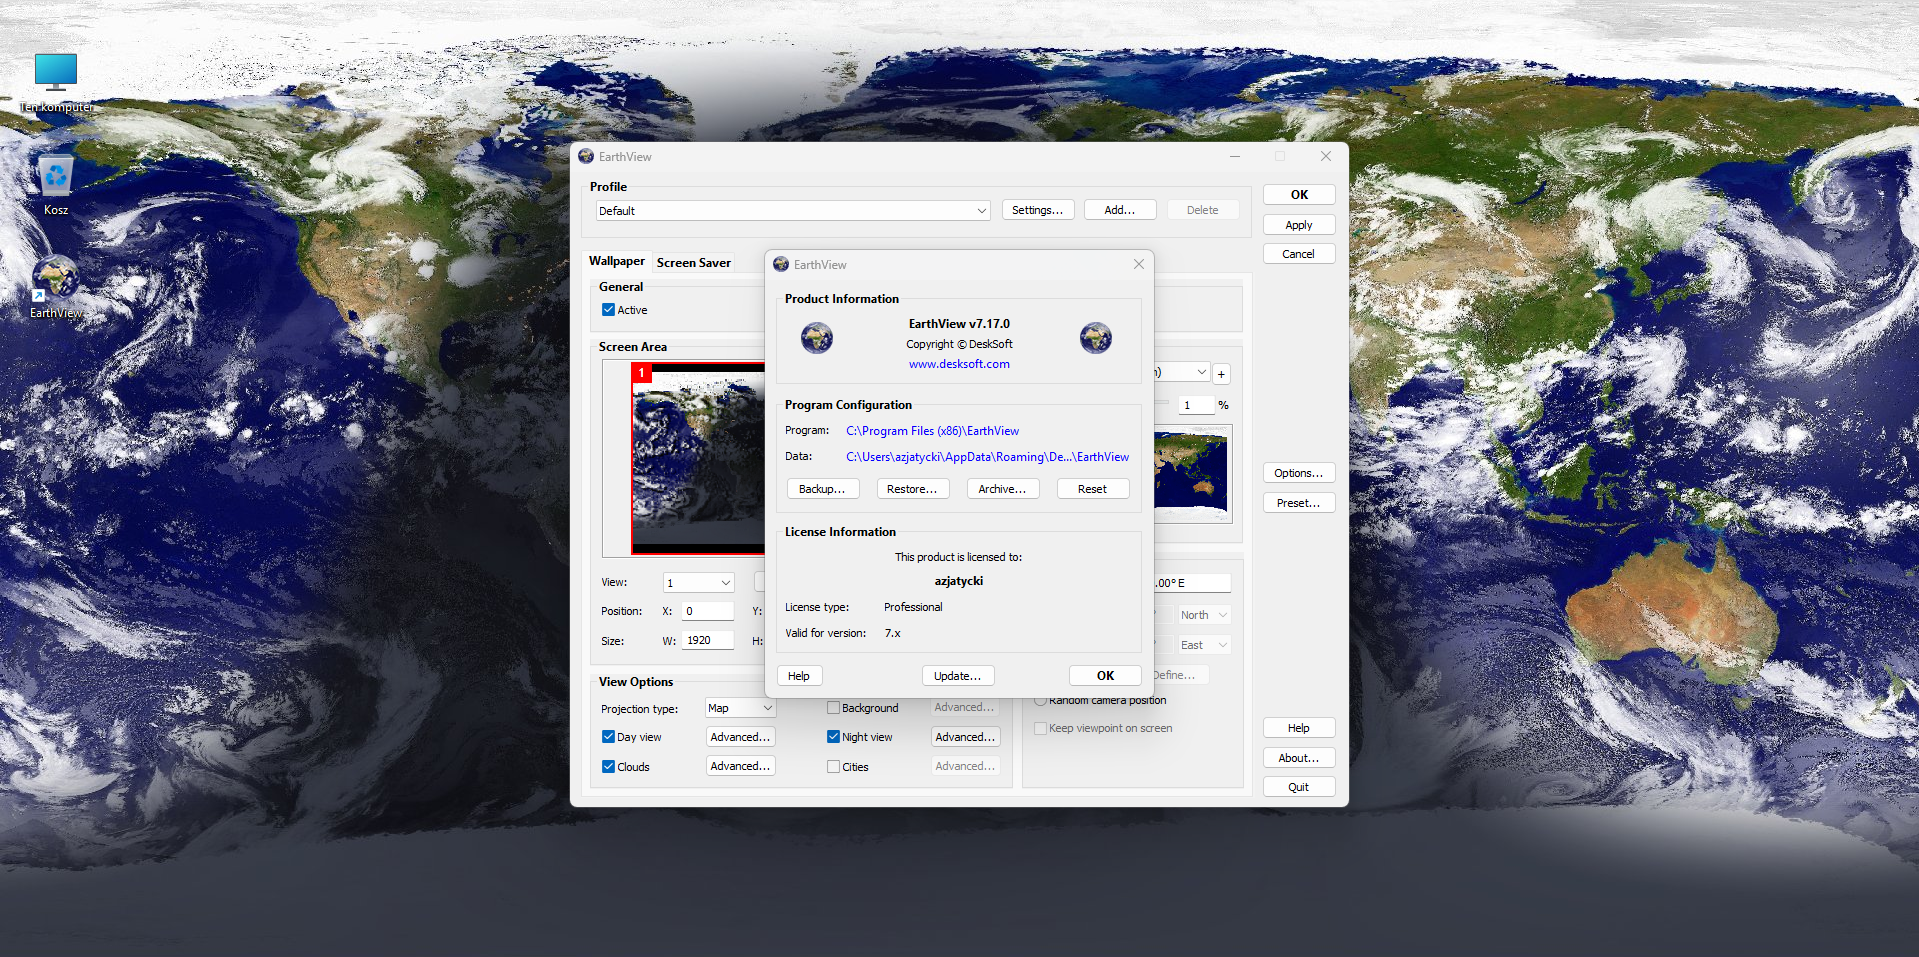Click the 'Professional' license type value
The image size is (1919, 957).
[913, 607]
